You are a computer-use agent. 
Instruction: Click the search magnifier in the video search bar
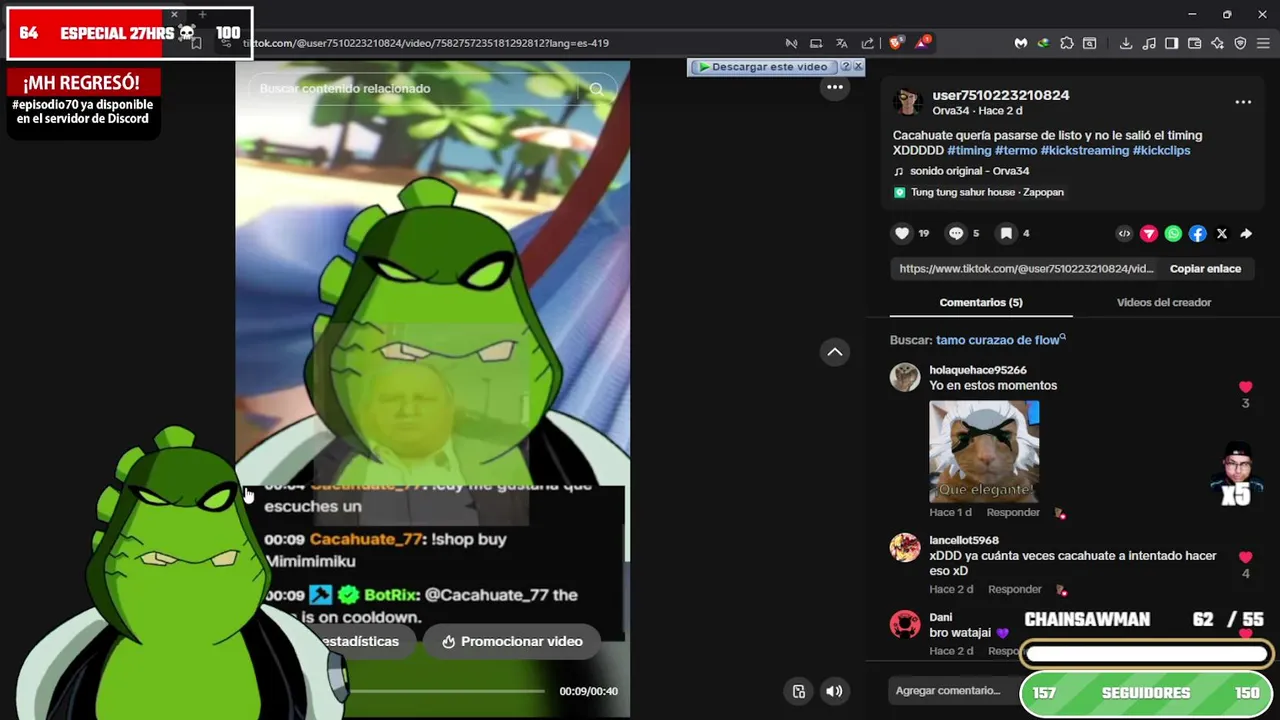tap(596, 89)
